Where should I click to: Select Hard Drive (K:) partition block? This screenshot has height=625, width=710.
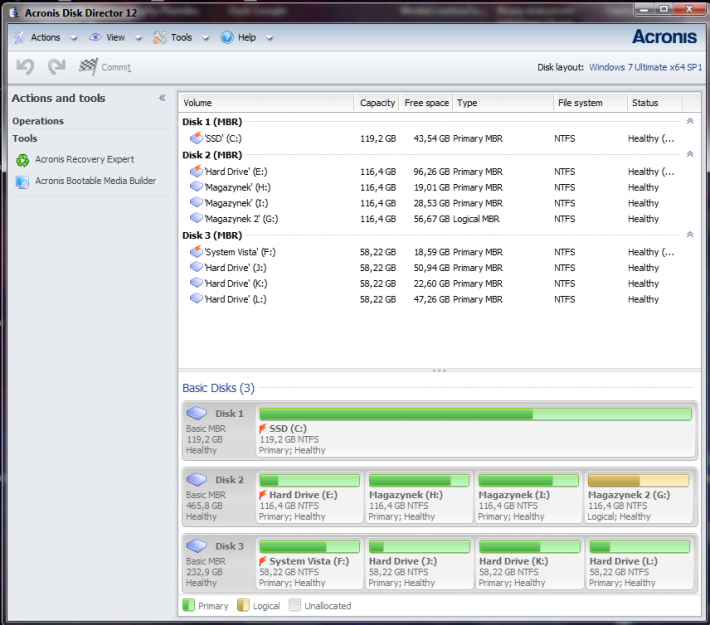[x=529, y=563]
